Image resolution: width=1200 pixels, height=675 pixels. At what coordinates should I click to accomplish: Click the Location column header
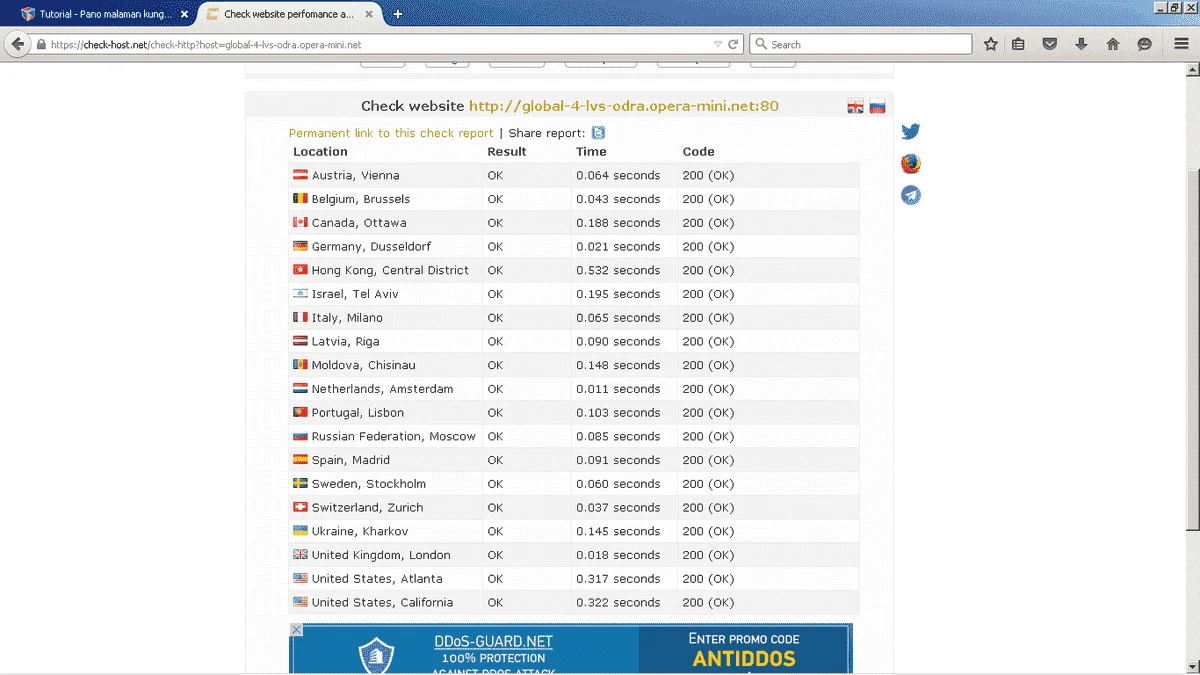[320, 152]
